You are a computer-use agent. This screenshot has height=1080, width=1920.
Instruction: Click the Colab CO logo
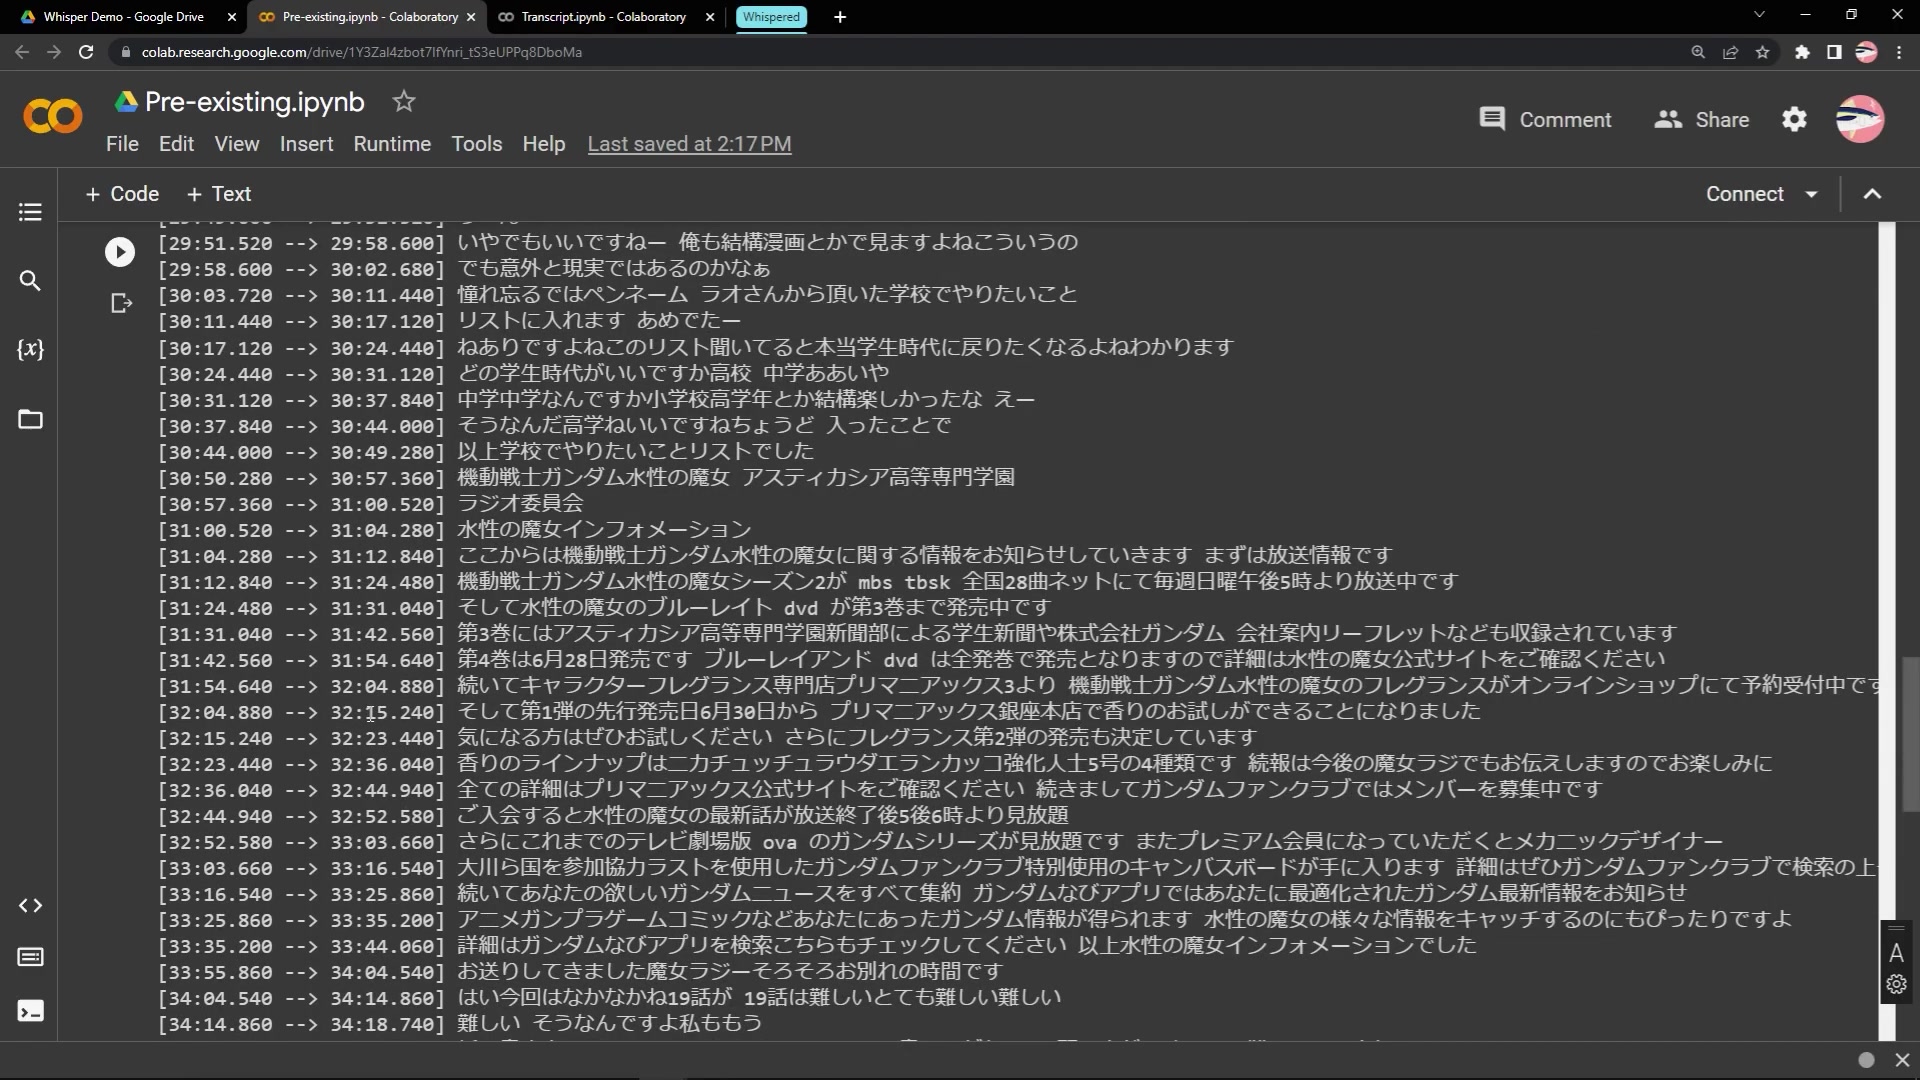pyautogui.click(x=53, y=117)
